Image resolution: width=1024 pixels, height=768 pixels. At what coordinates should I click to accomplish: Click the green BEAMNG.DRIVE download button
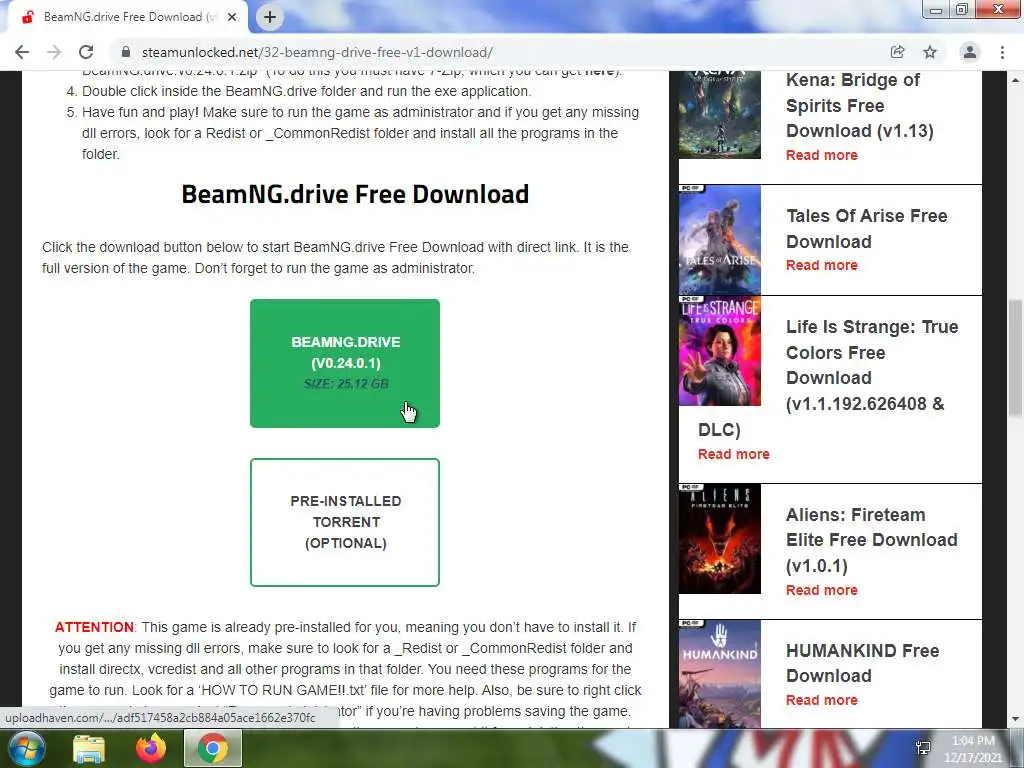pyautogui.click(x=345, y=363)
